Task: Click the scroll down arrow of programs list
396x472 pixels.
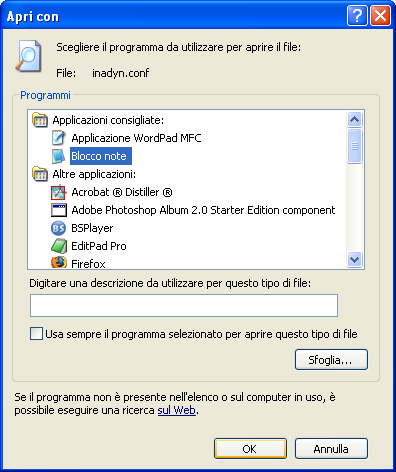Action: point(354,259)
